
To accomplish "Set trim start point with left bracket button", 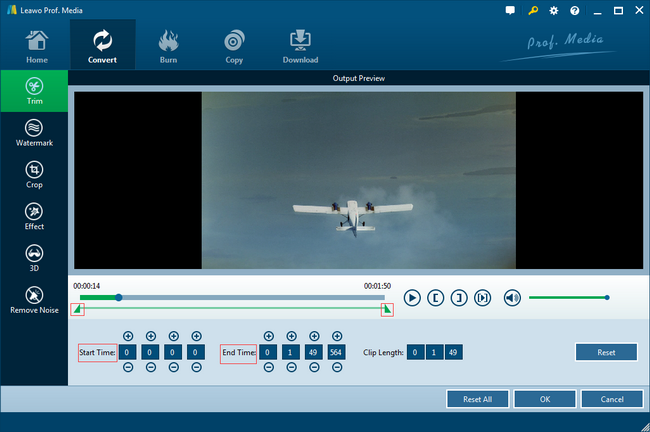I will click(436, 297).
